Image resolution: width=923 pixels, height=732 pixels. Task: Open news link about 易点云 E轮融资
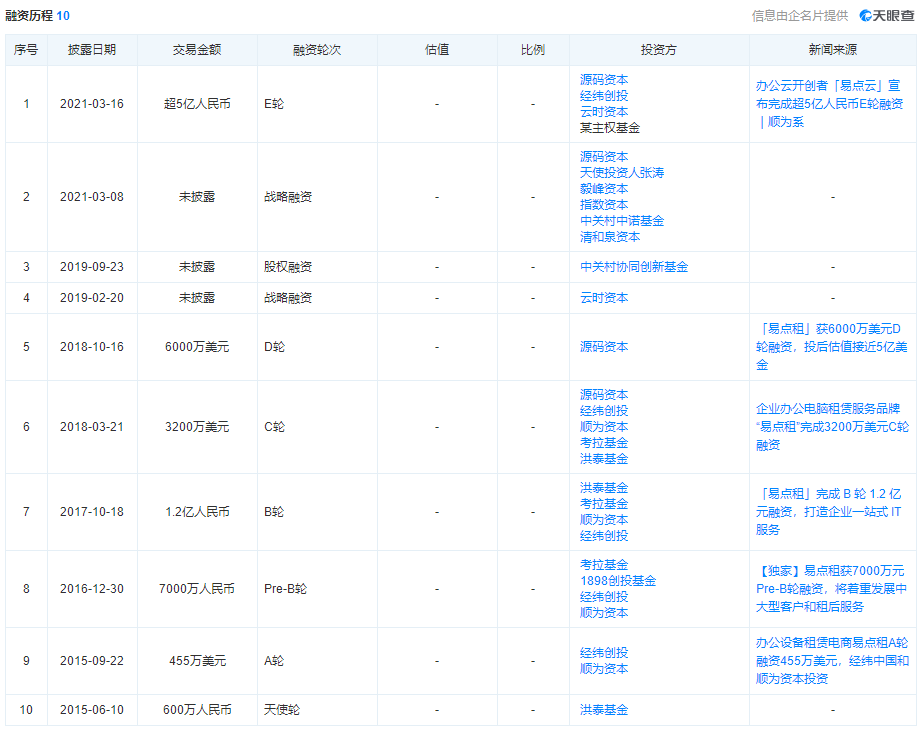[829, 104]
